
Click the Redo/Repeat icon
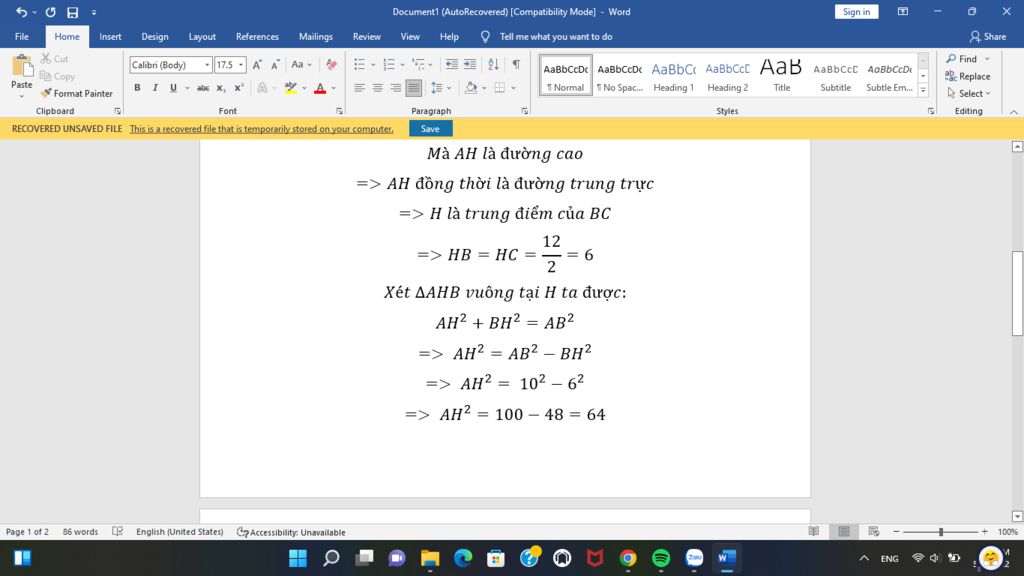click(50, 12)
